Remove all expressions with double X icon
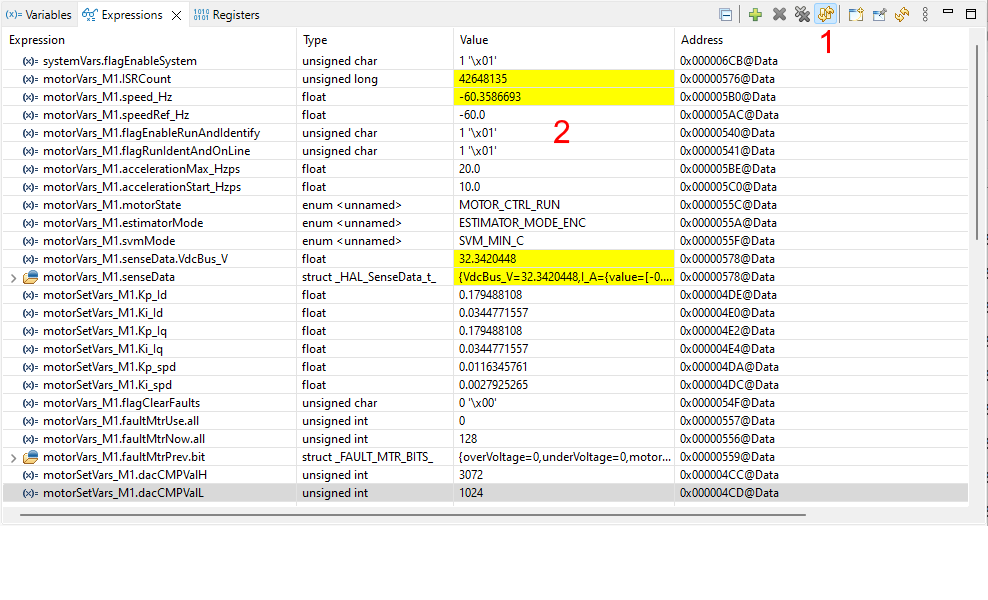988x600 pixels. click(x=802, y=15)
